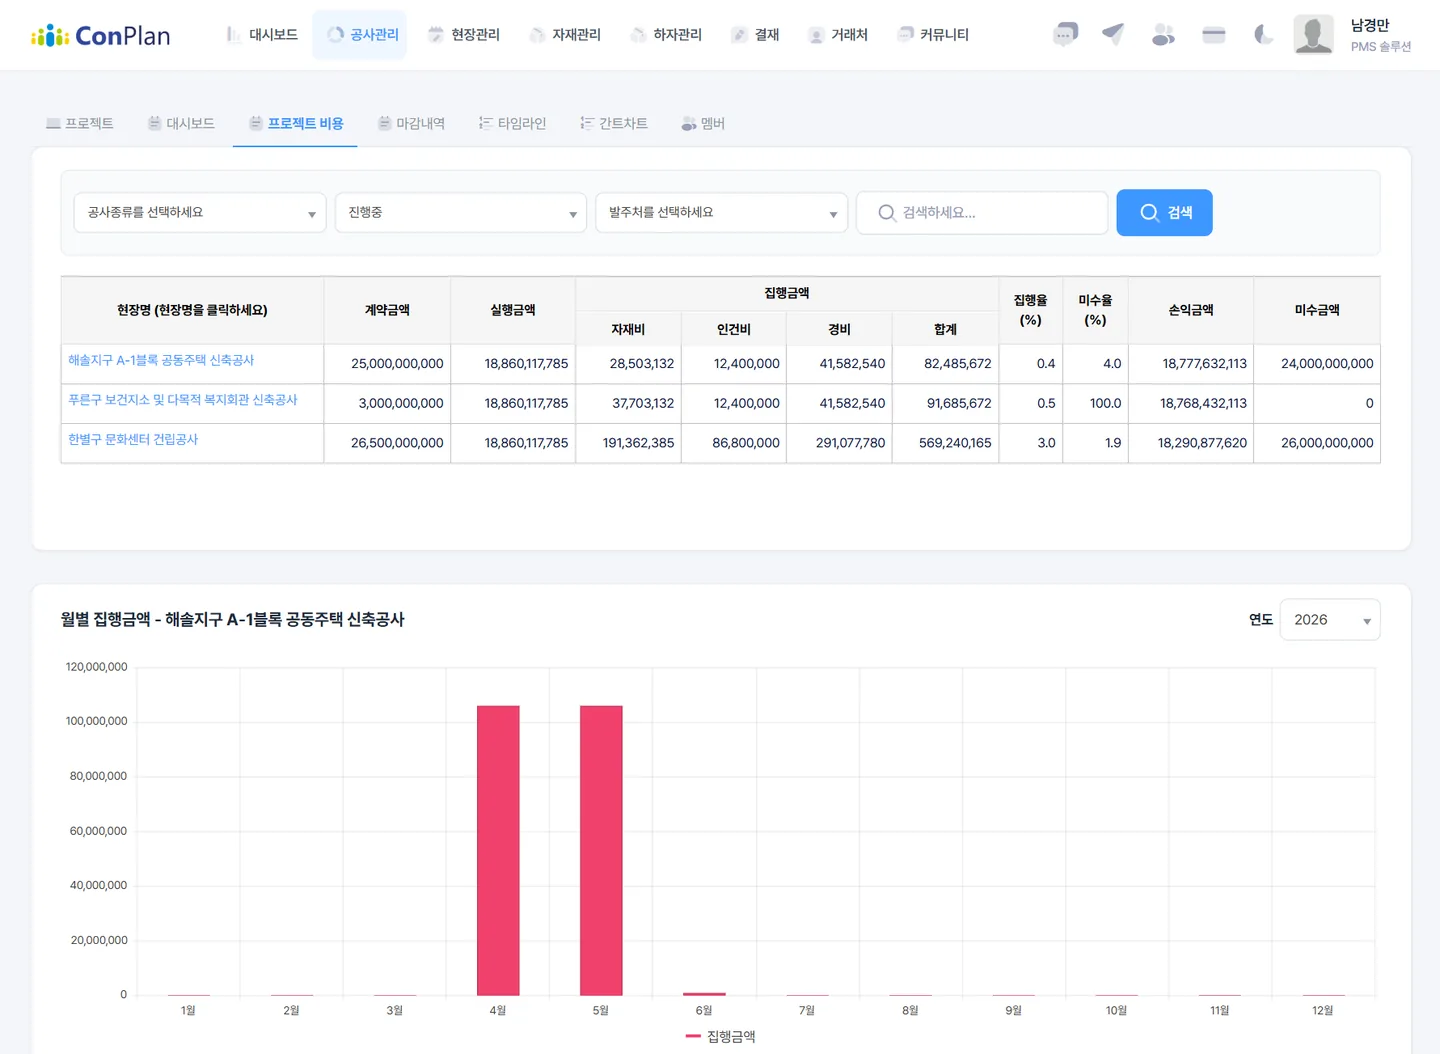This screenshot has width=1440, height=1054.
Task: Expand the 공사종류를 선택하세요 dropdown
Action: (200, 213)
